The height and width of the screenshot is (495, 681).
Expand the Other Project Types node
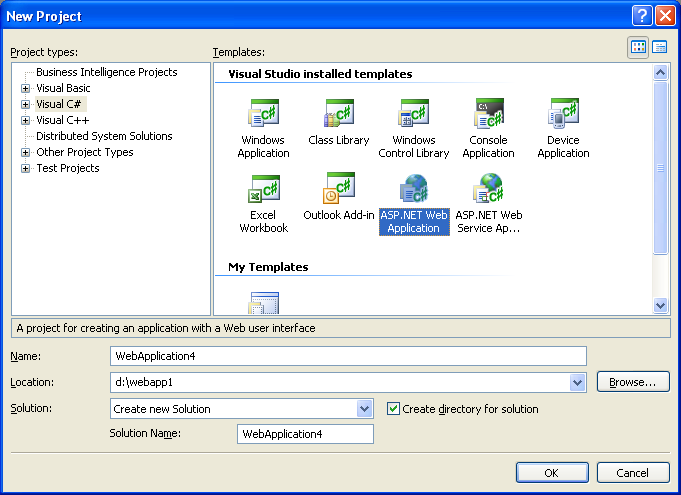(25, 152)
